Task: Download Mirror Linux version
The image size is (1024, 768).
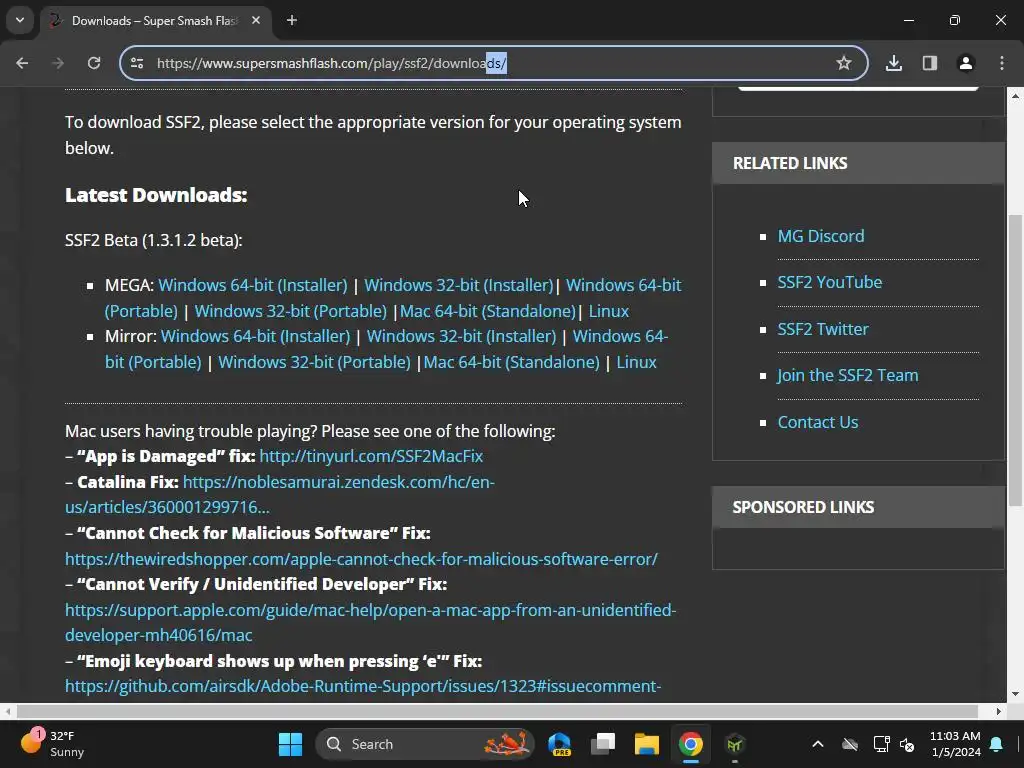Action: (637, 362)
